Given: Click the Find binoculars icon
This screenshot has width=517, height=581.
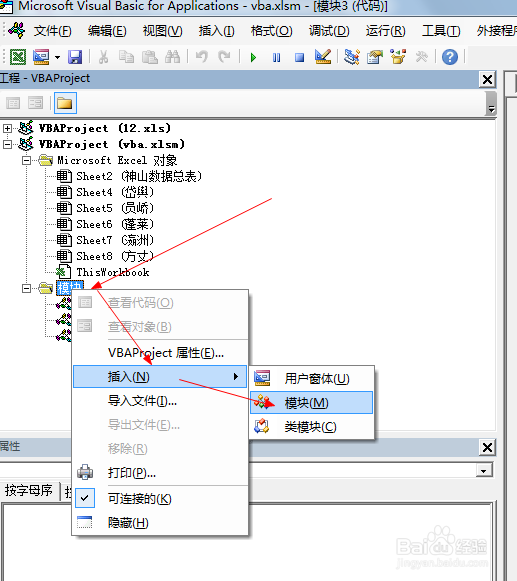Looking at the screenshot, I should (173, 57).
